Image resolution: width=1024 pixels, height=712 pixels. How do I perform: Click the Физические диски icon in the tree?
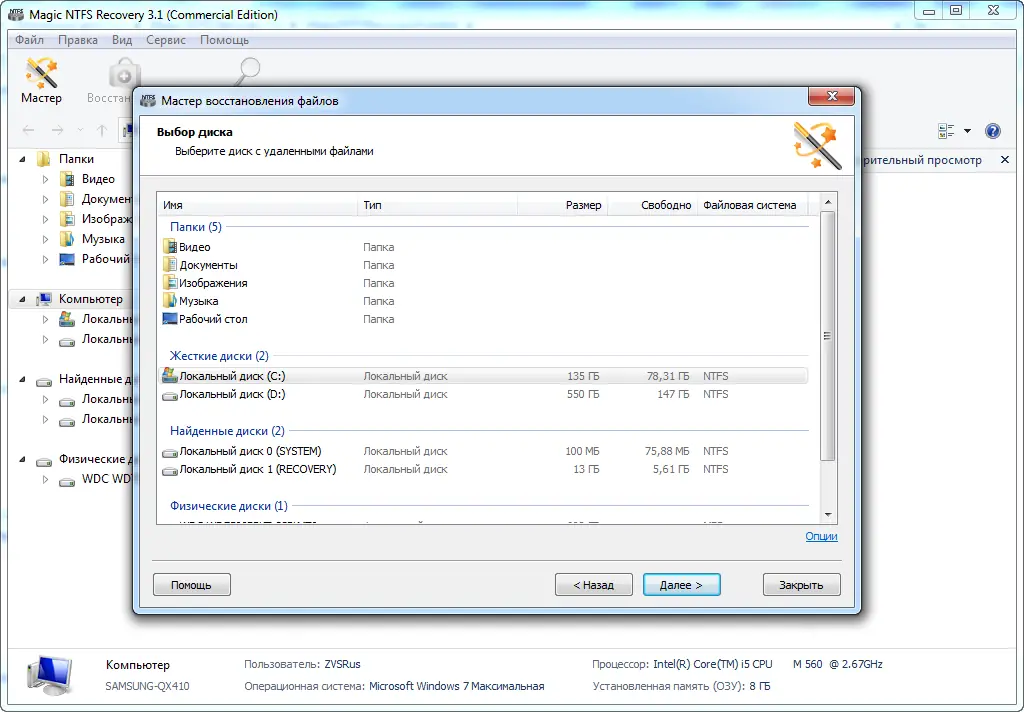44,462
